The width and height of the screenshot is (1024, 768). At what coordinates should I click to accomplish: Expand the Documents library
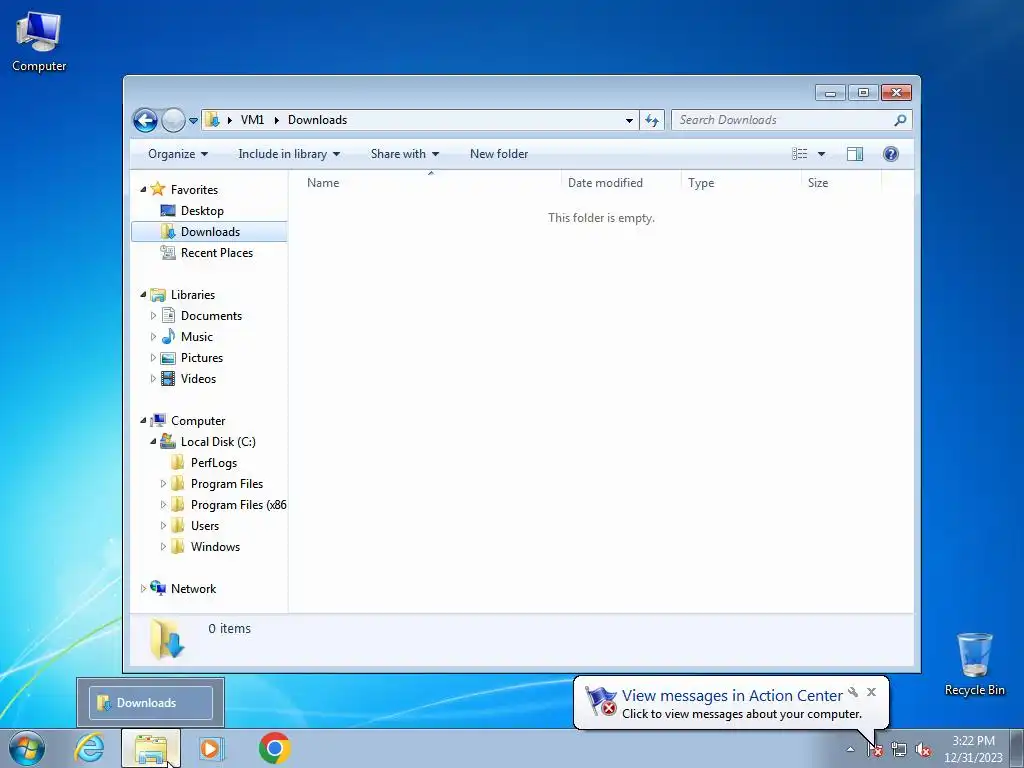tap(153, 316)
